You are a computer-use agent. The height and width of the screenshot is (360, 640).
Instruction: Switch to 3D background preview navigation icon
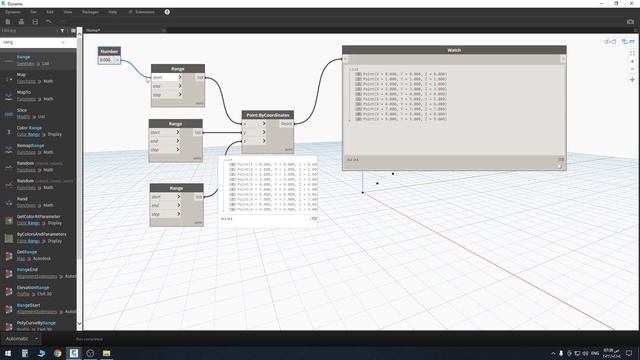point(628,42)
